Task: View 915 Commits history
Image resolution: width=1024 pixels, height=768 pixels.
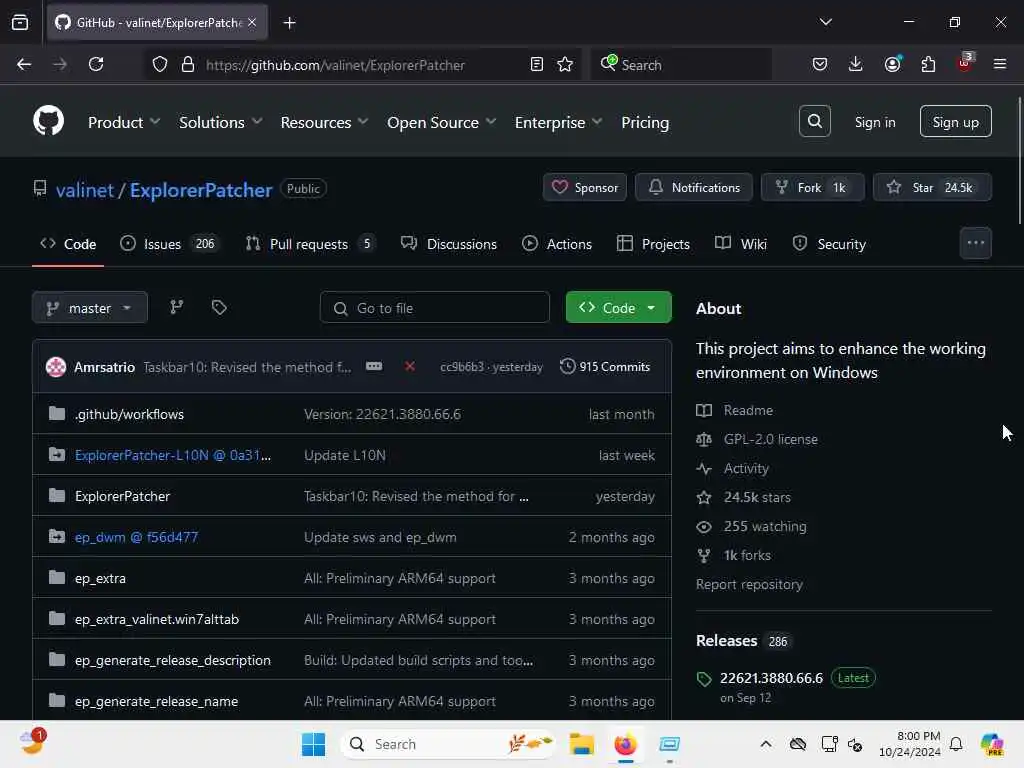Action: pos(605,366)
